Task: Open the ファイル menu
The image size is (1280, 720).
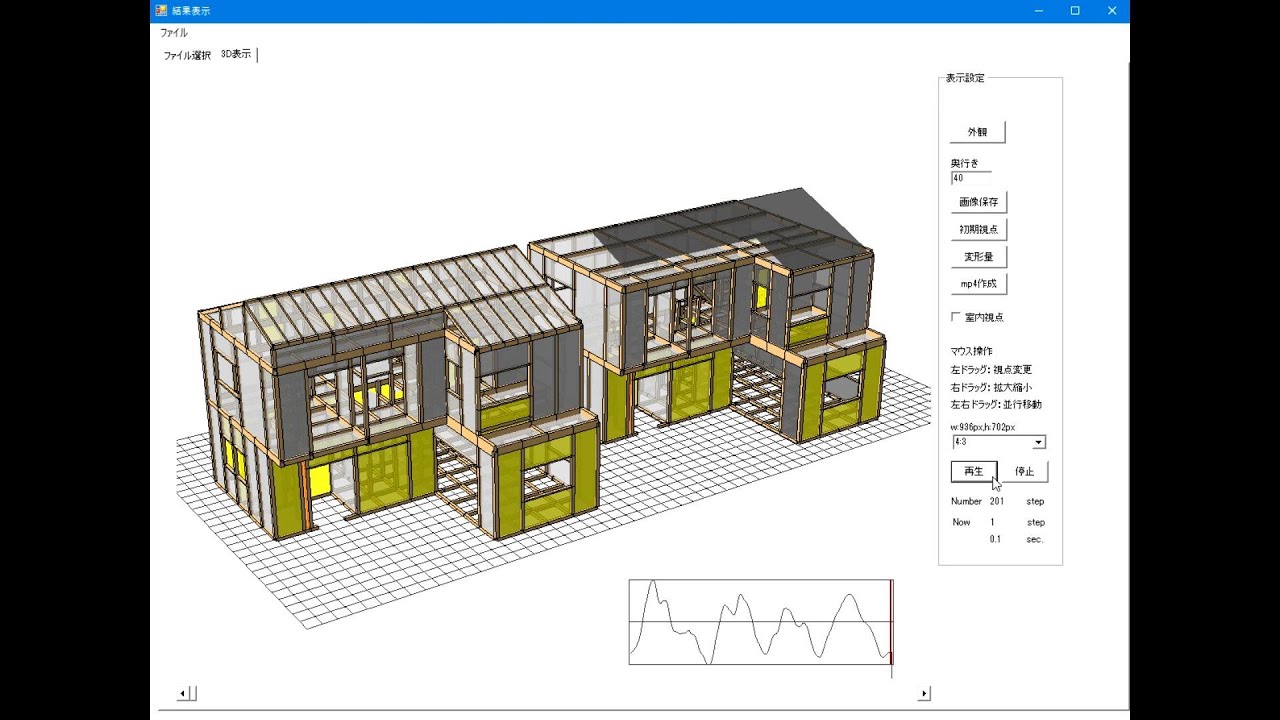Action: (x=173, y=33)
